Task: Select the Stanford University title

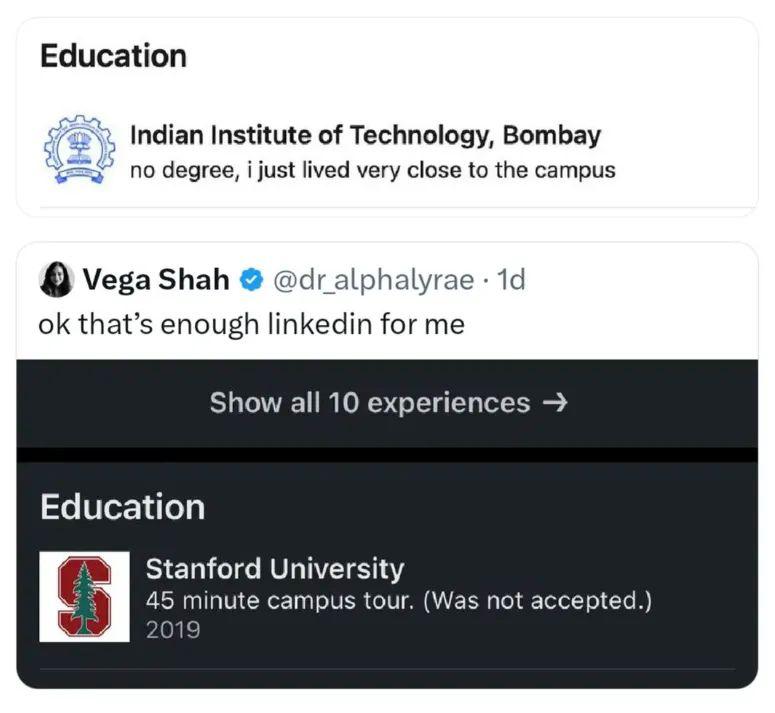Action: [275, 569]
